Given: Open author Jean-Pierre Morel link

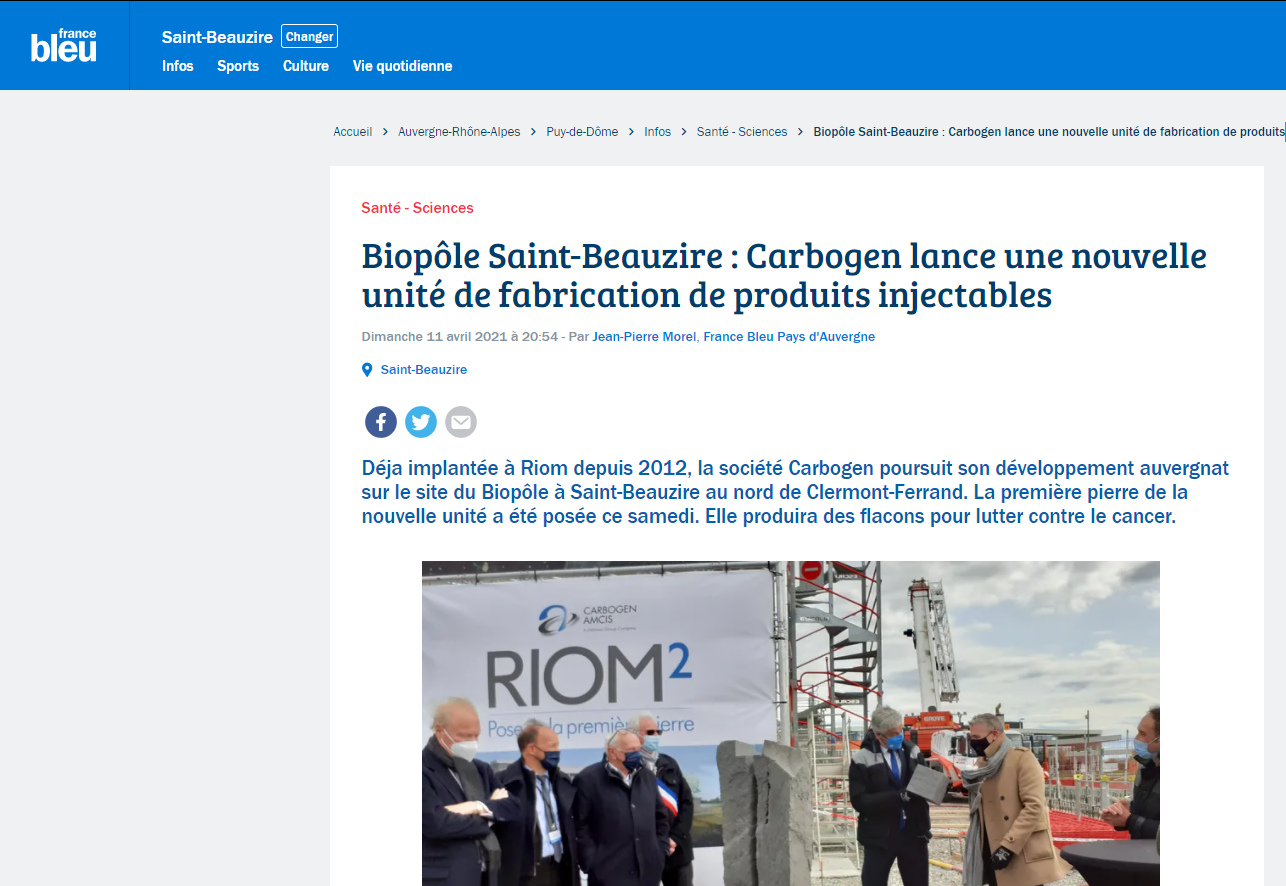Looking at the screenshot, I should pyautogui.click(x=644, y=337).
